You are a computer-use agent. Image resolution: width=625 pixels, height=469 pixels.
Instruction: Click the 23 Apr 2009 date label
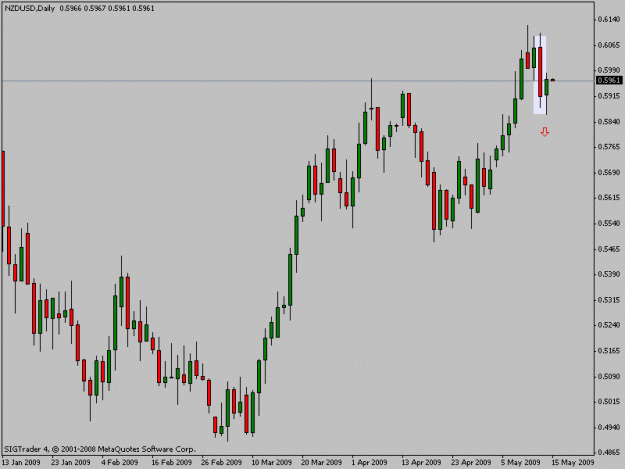[x=471, y=463]
